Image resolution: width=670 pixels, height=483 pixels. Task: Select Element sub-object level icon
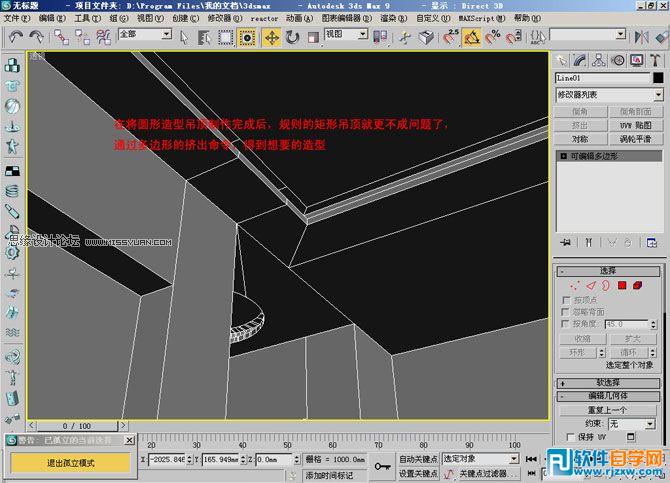tap(637, 285)
